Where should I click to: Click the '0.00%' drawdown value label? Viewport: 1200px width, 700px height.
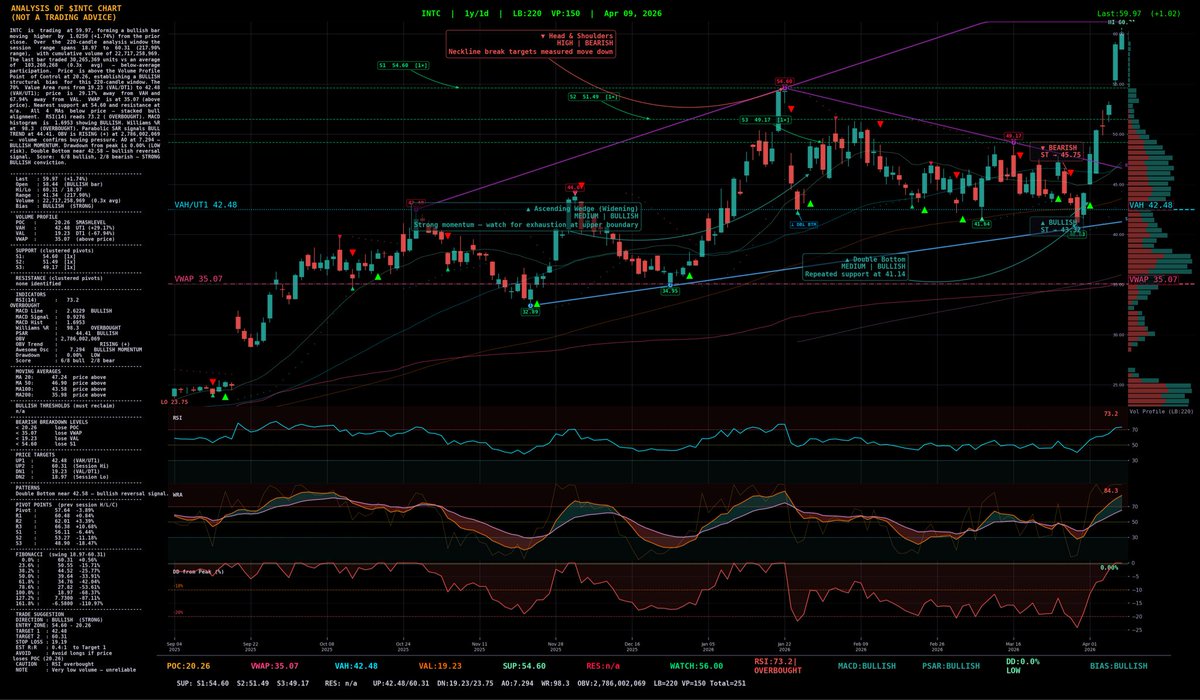tap(1107, 568)
